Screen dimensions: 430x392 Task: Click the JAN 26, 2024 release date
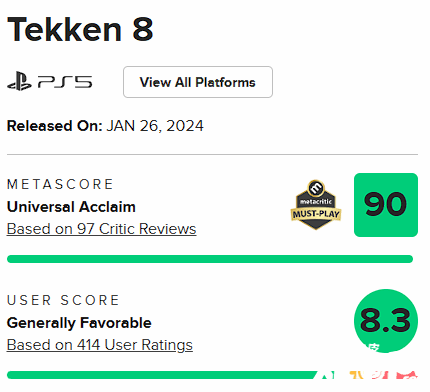pos(155,126)
